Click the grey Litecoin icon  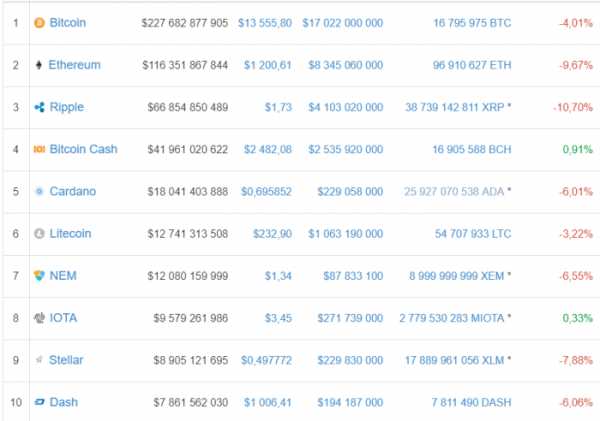pyautogui.click(x=39, y=233)
